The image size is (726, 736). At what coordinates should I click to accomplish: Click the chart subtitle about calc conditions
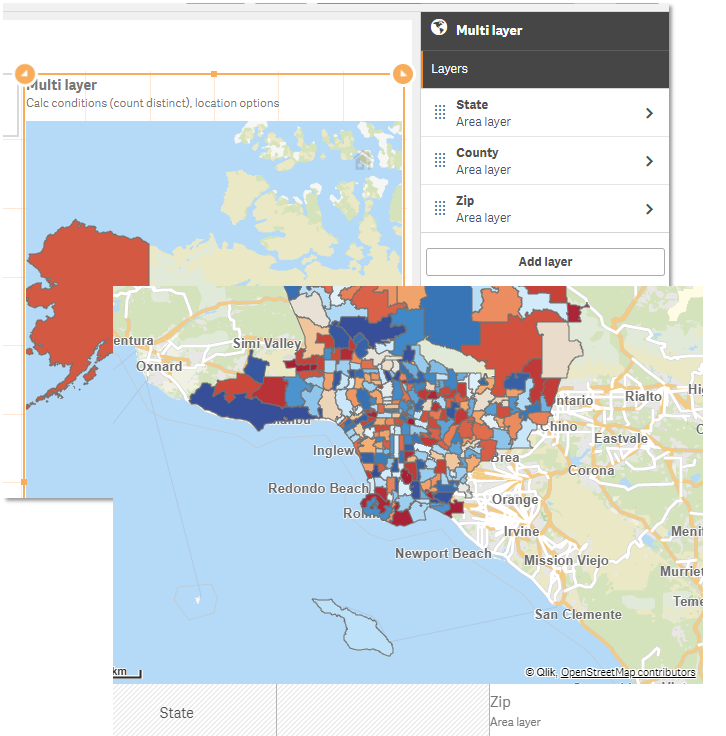(153, 103)
